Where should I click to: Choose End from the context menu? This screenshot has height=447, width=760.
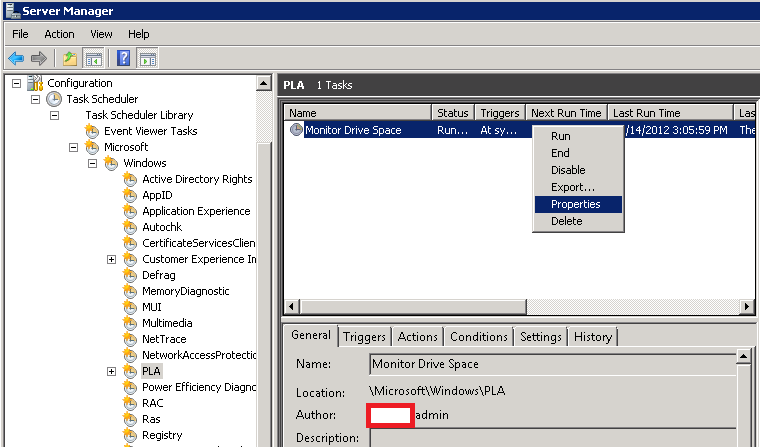[578, 153]
